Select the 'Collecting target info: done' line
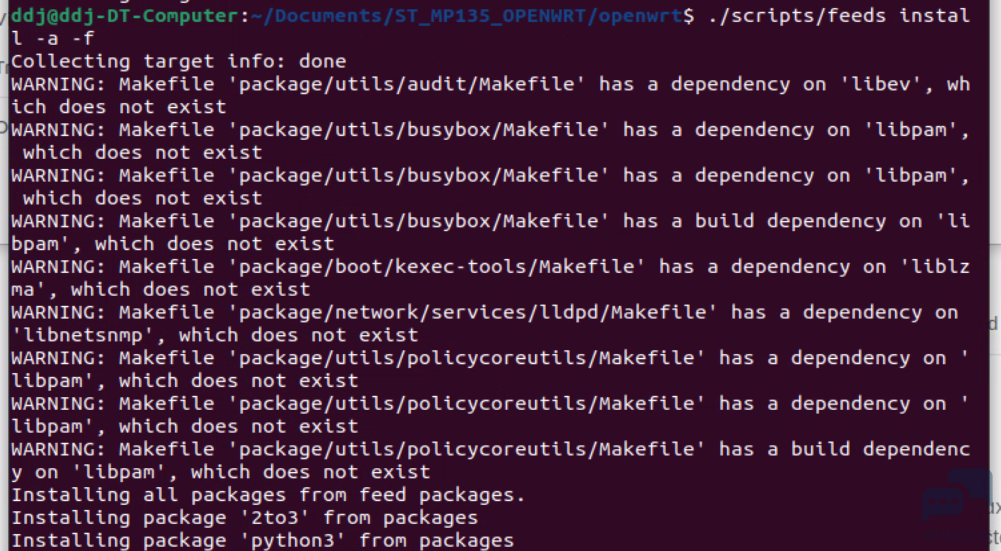Viewport: 1001px width, 551px height. pyautogui.click(x=179, y=61)
